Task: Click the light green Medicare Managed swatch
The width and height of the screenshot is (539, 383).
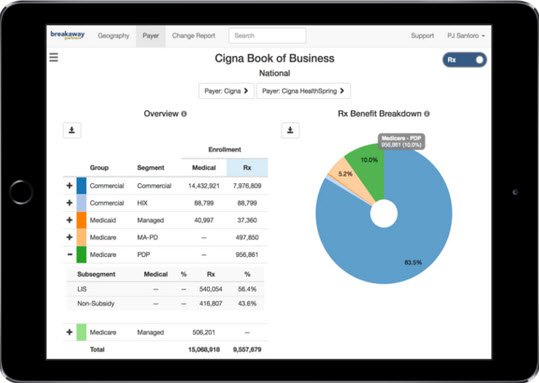Action: (x=81, y=332)
